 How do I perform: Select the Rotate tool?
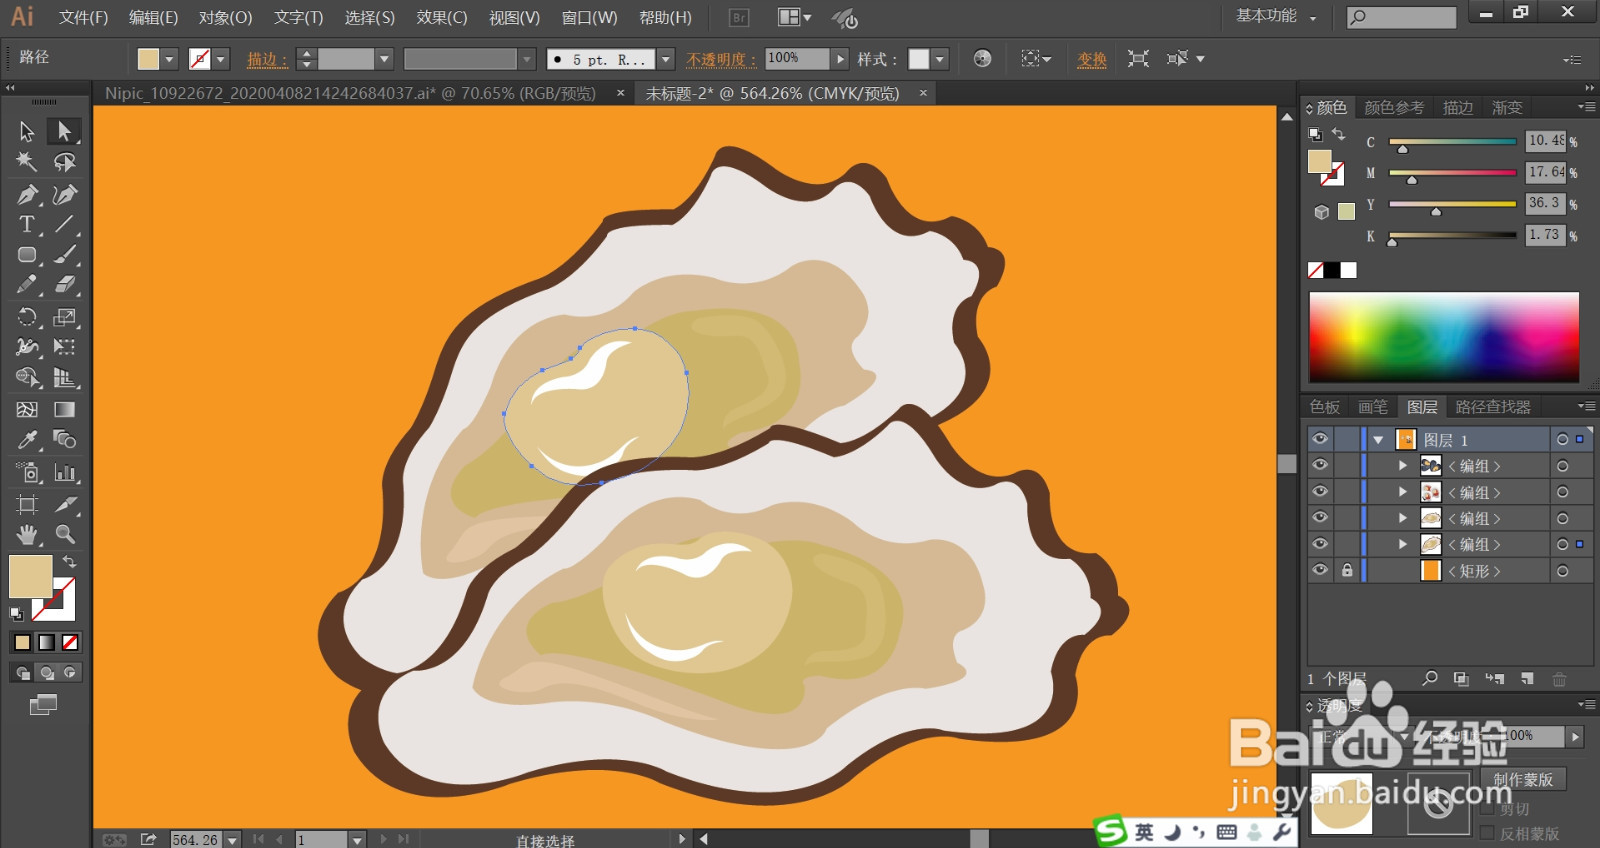[27, 317]
